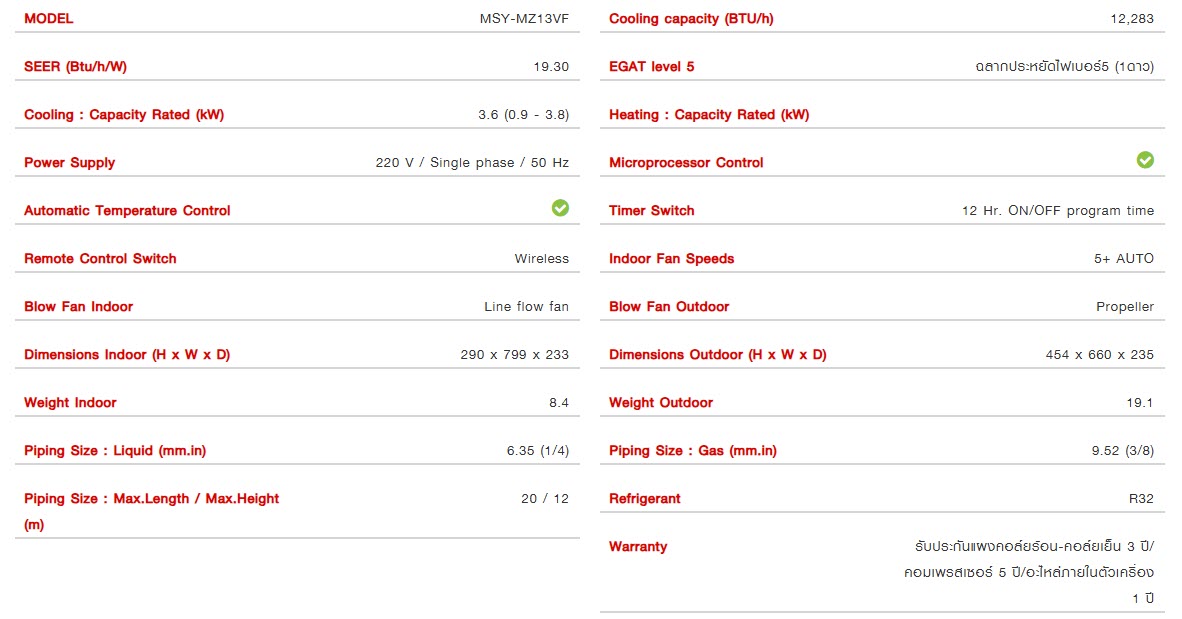The image size is (1182, 619).
Task: Click the SEER (Btu/h/W) label
Action: [75, 66]
